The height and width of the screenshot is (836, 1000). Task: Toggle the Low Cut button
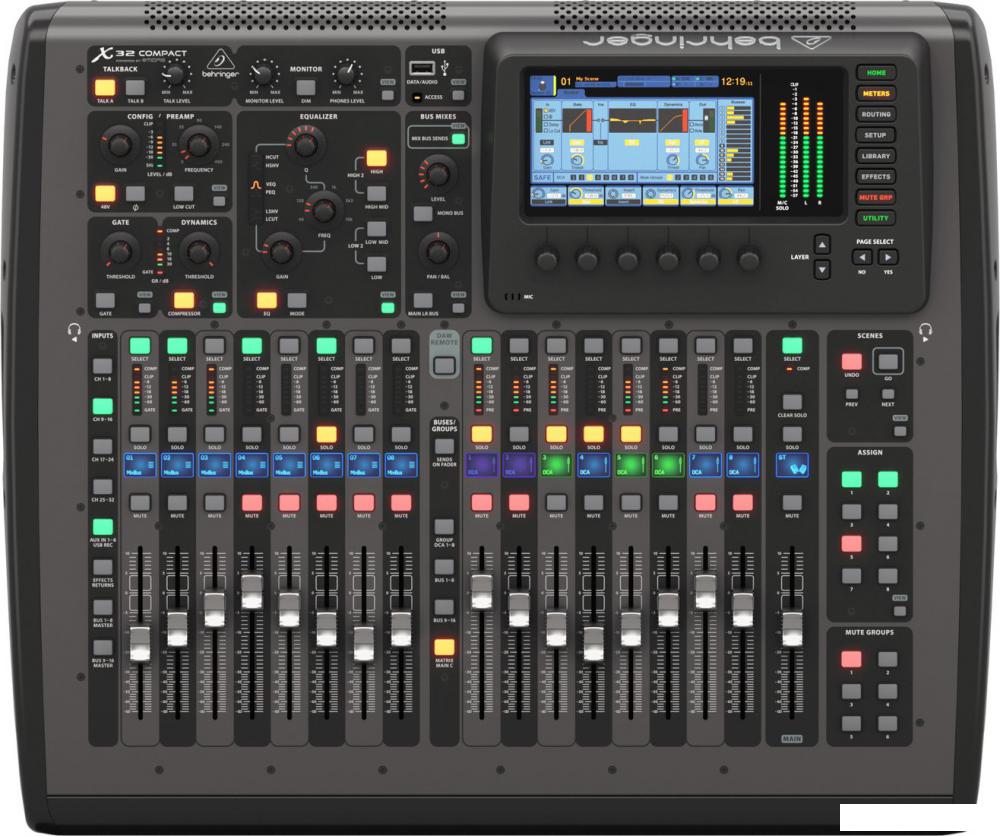(184, 194)
